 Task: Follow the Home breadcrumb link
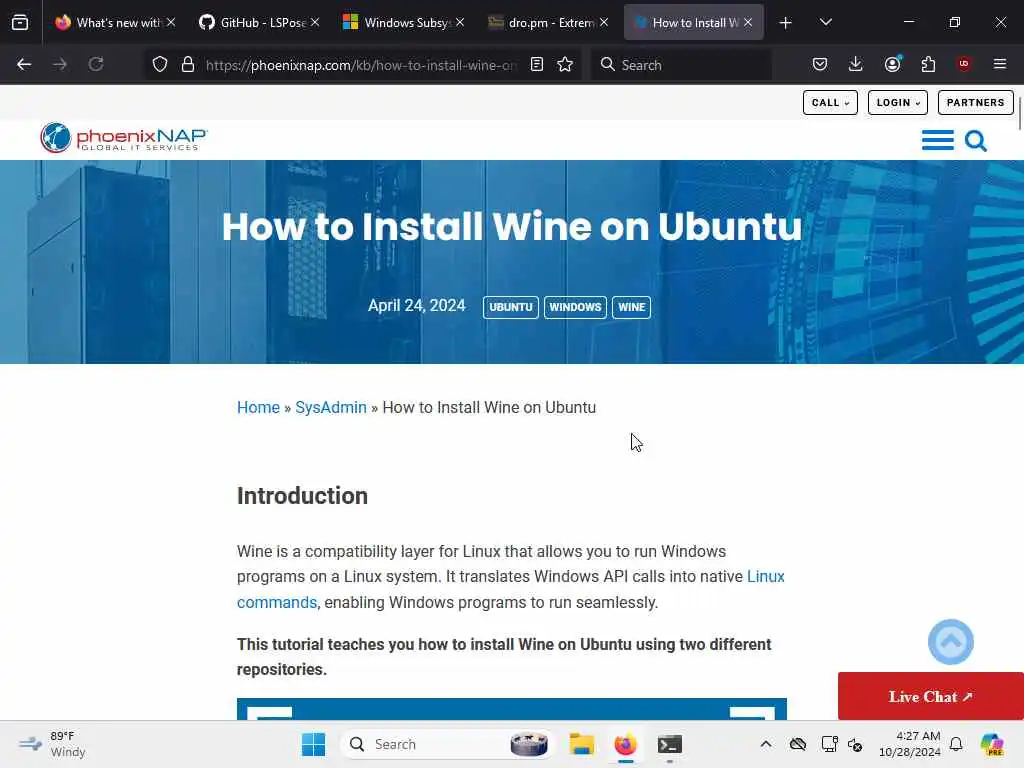point(258,408)
